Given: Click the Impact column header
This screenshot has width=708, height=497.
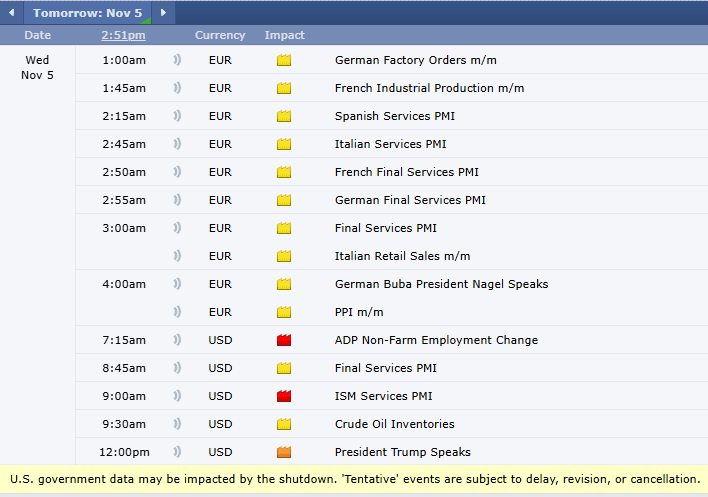Looking at the screenshot, I should [x=284, y=35].
